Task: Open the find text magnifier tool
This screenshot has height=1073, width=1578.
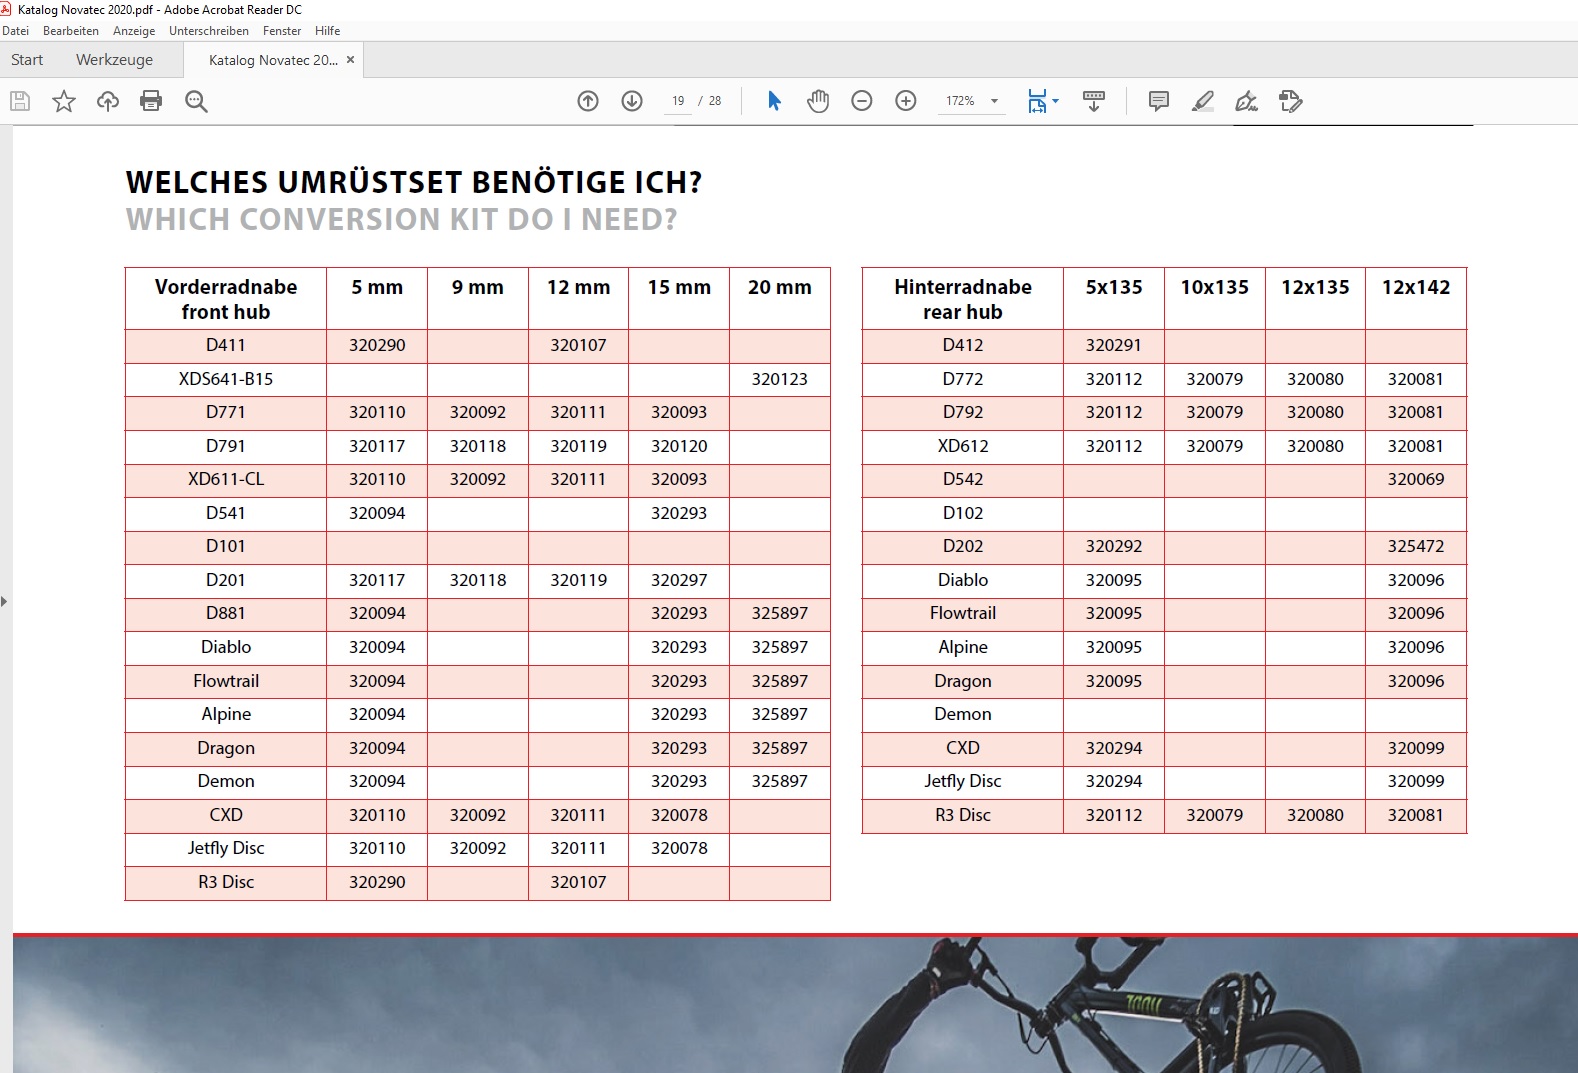Action: click(196, 101)
